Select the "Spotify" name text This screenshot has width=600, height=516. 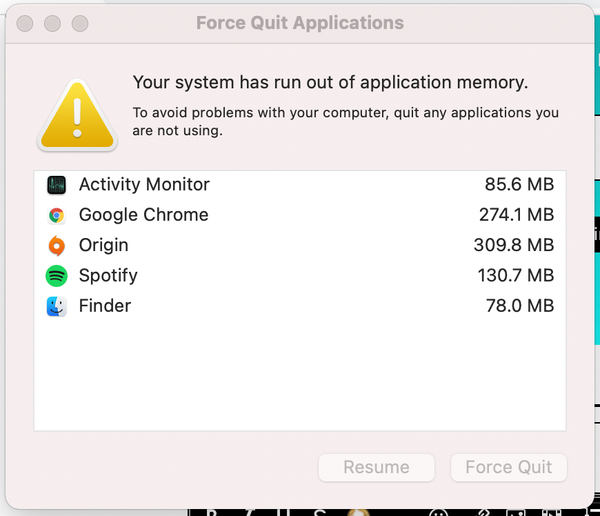[108, 276]
